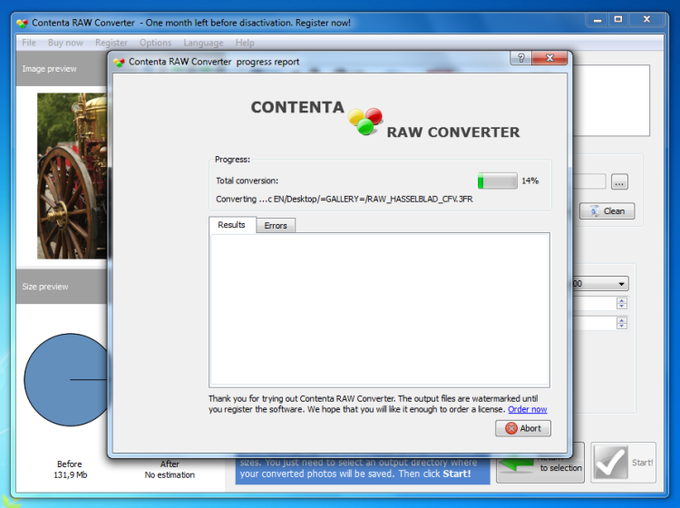Click the fire engine image preview thumbnail
This screenshot has width=680, height=508.
pos(72,176)
